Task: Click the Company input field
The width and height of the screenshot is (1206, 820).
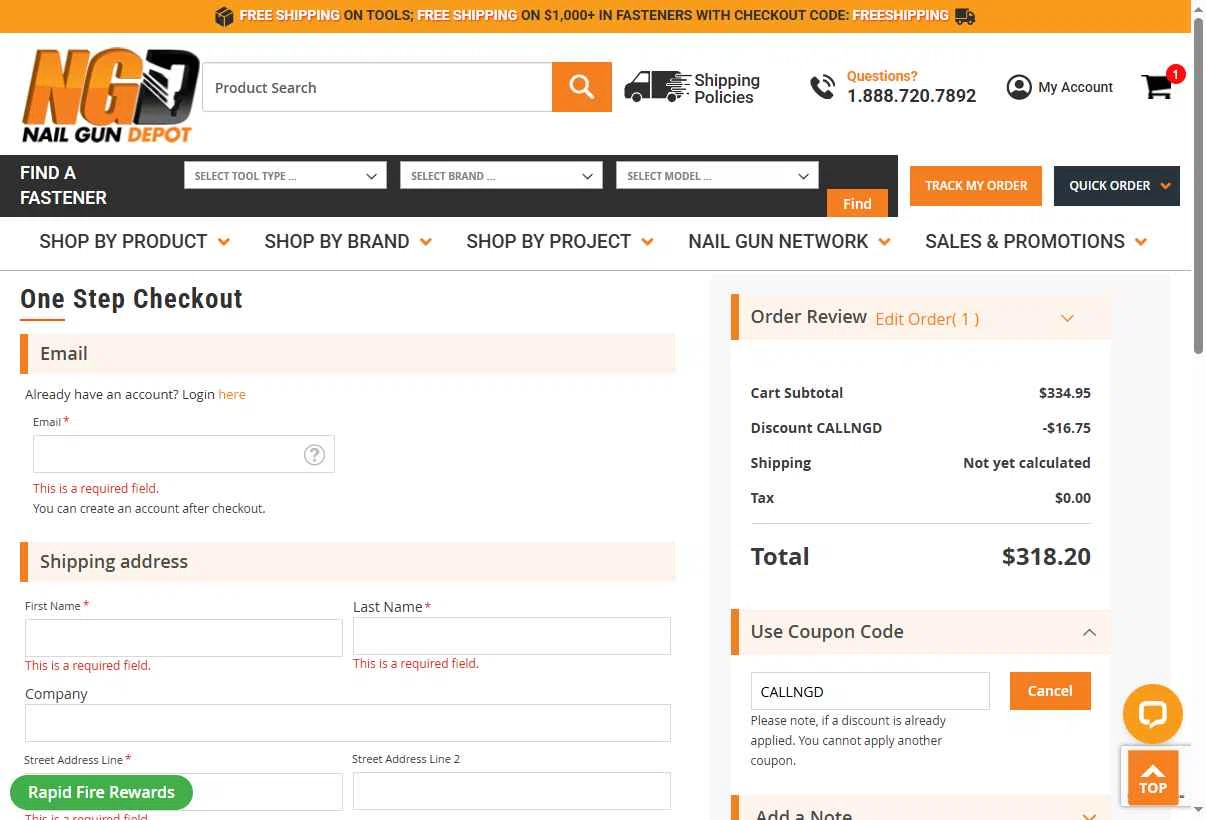Action: [348, 723]
